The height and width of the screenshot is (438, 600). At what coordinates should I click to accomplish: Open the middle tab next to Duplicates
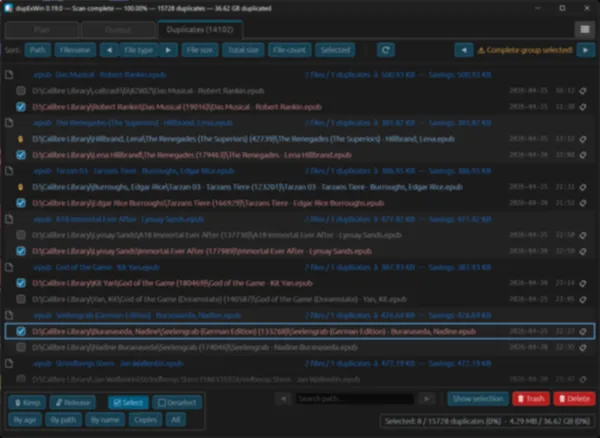[x=118, y=30]
